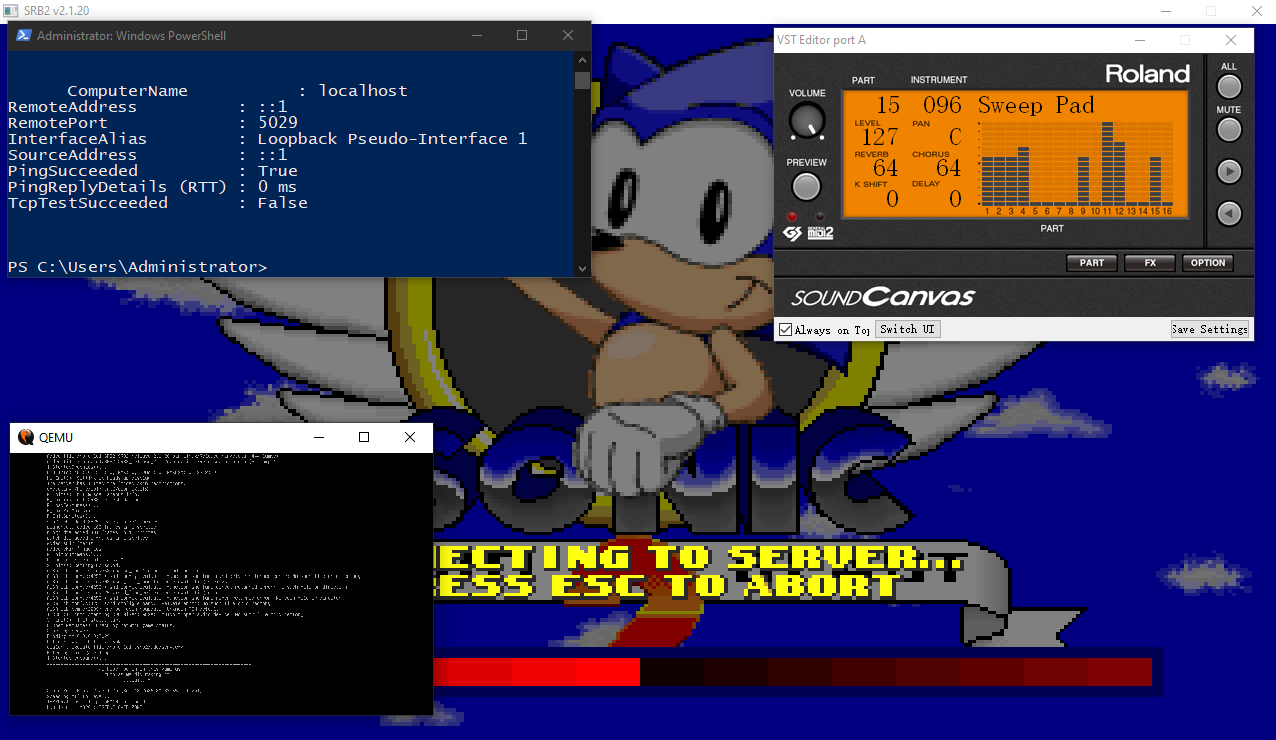Maximize the PowerShell window

[x=522, y=35]
